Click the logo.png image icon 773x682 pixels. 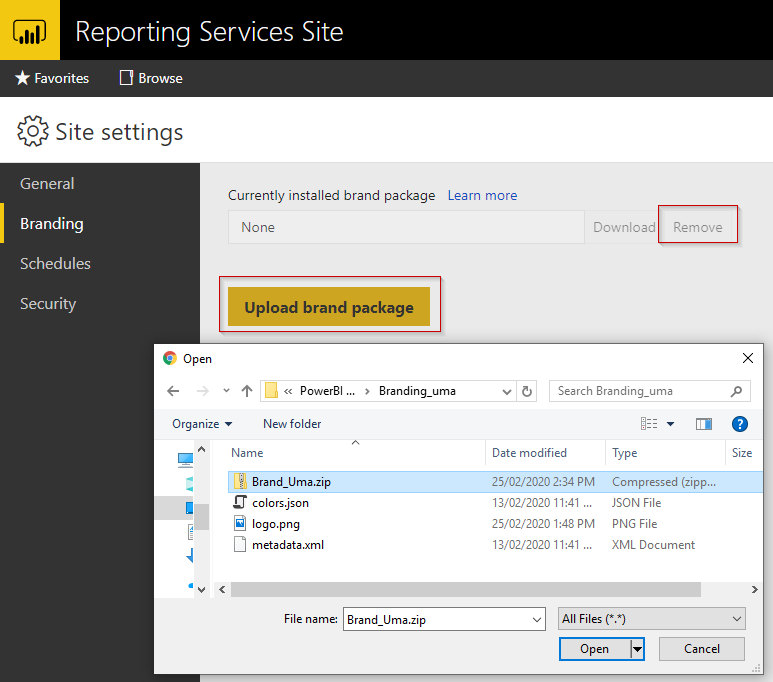[240, 523]
